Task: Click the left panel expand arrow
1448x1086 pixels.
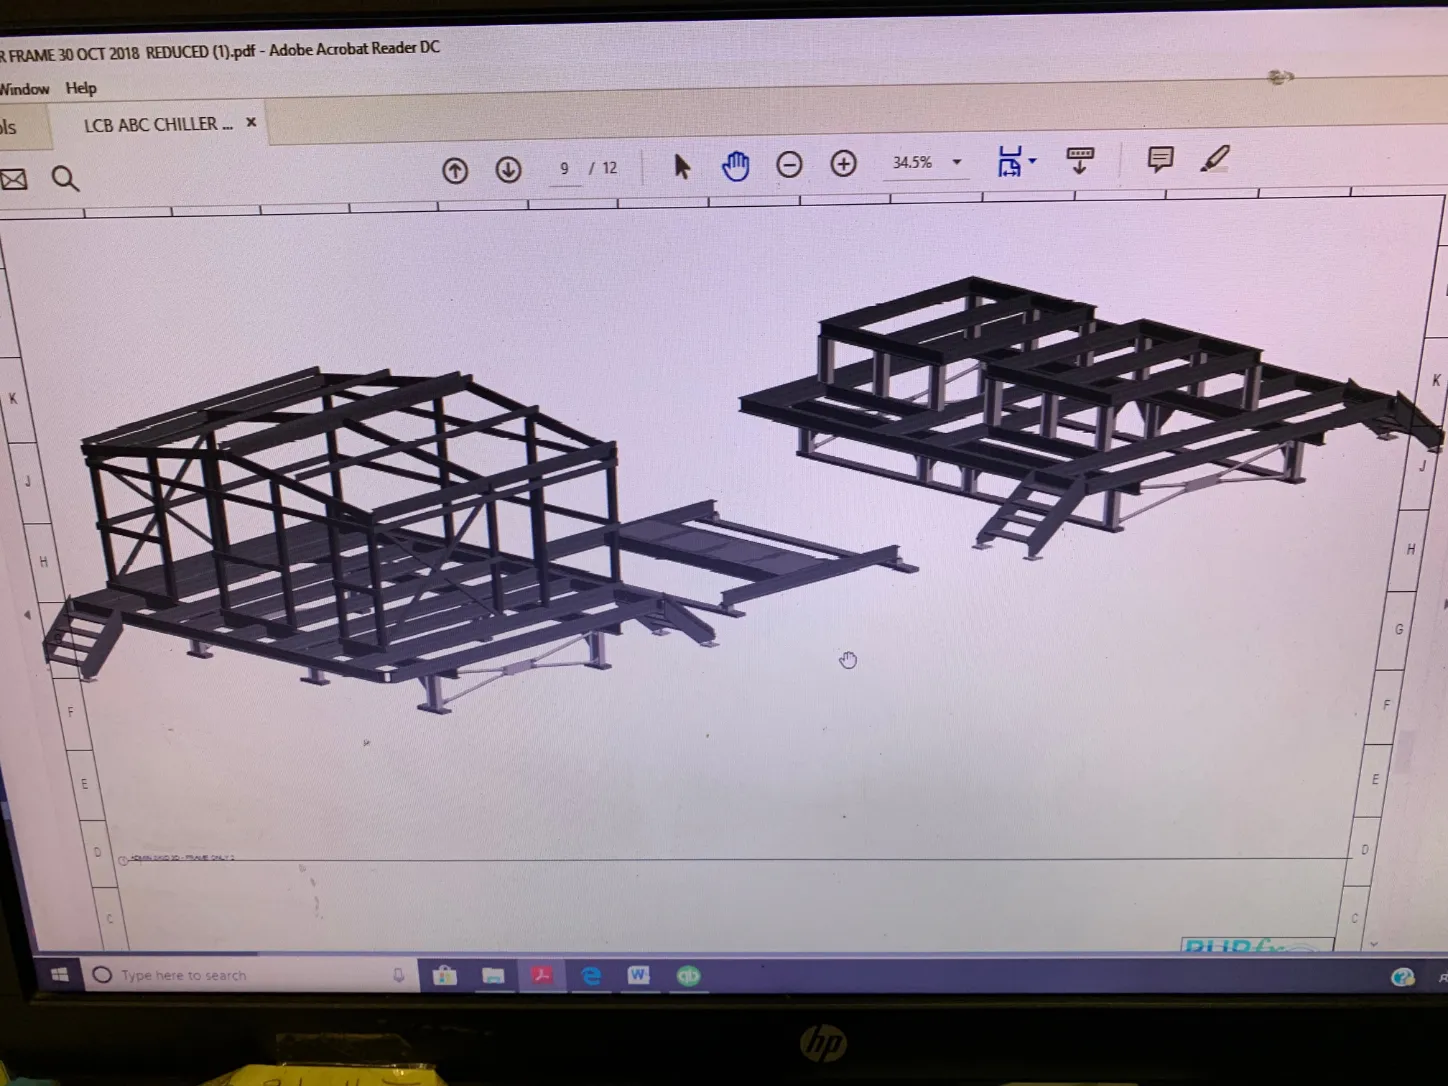Action: point(27,616)
